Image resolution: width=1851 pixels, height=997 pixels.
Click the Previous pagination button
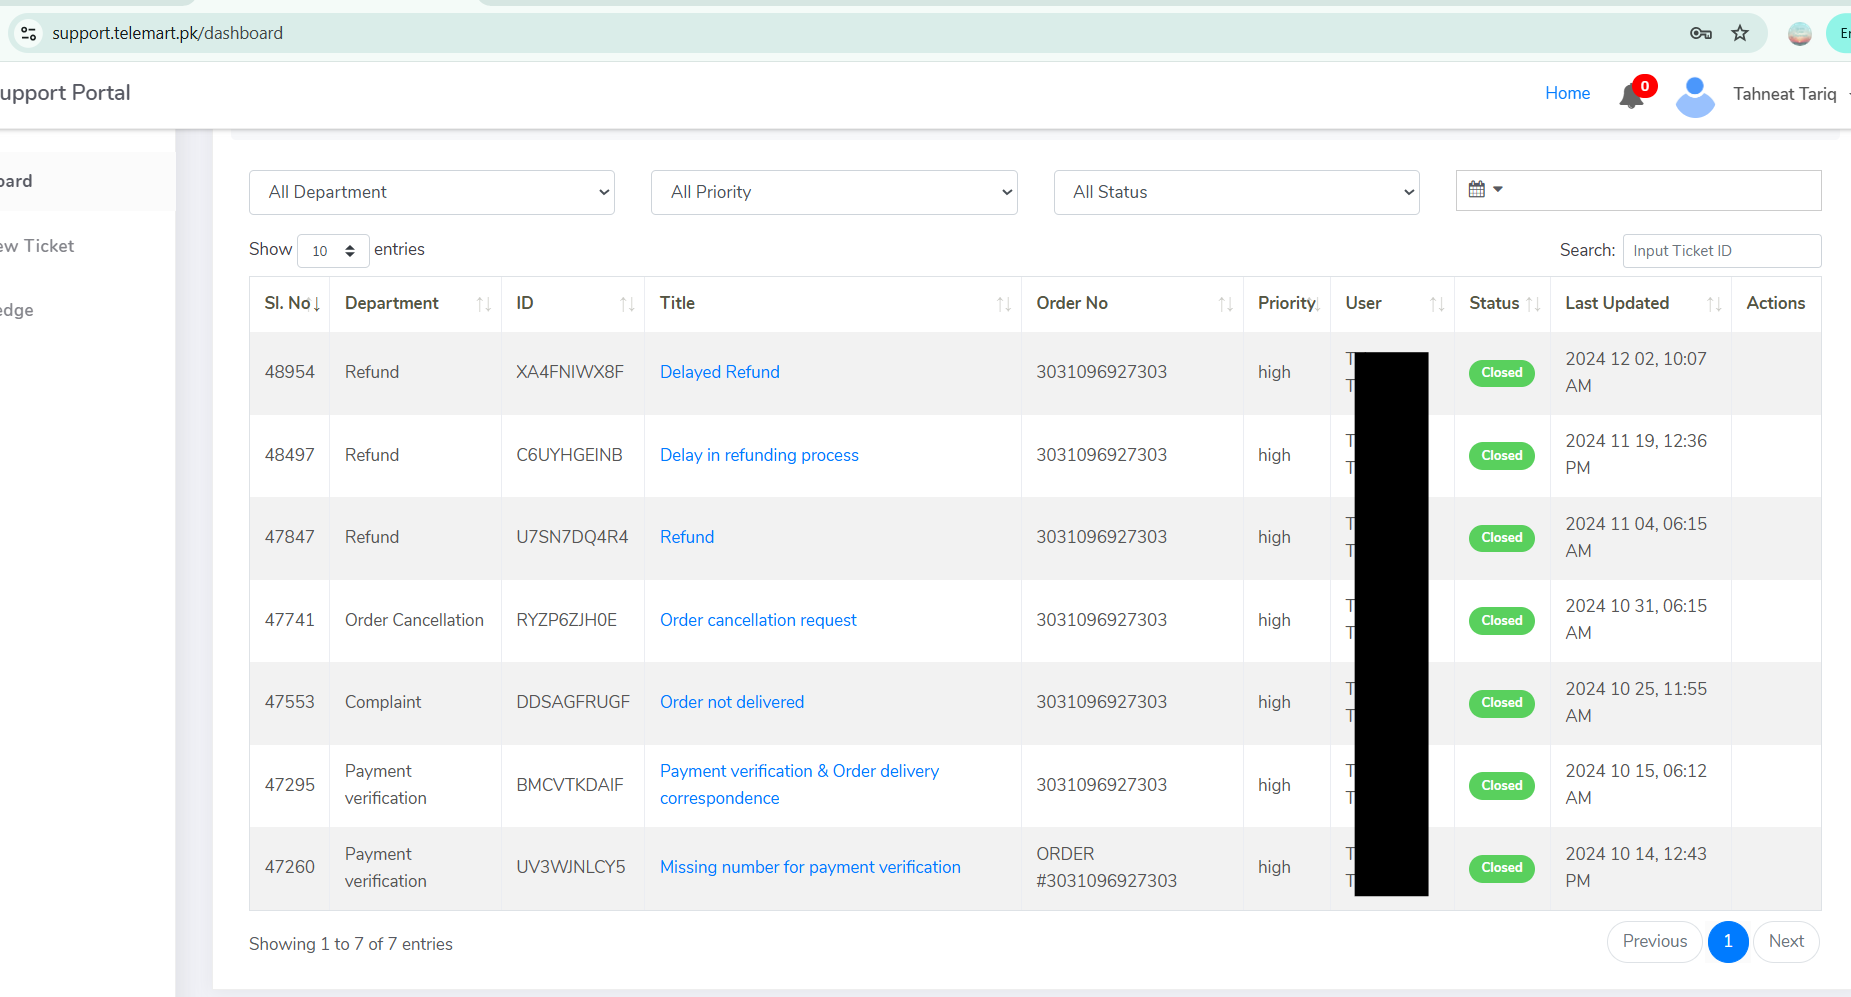point(1654,941)
